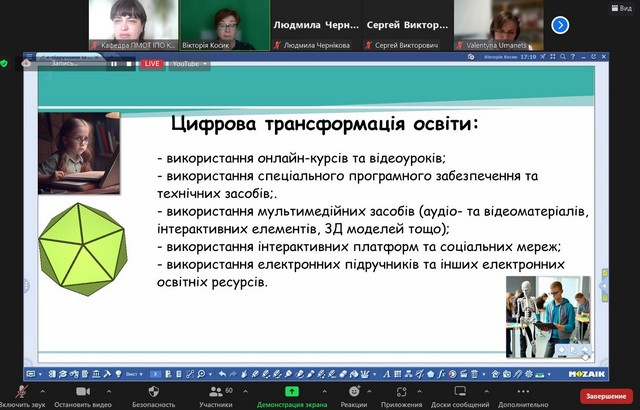This screenshot has height=410, width=640.
Task: Select Valentyna Umanets video tile
Action: 499,25
